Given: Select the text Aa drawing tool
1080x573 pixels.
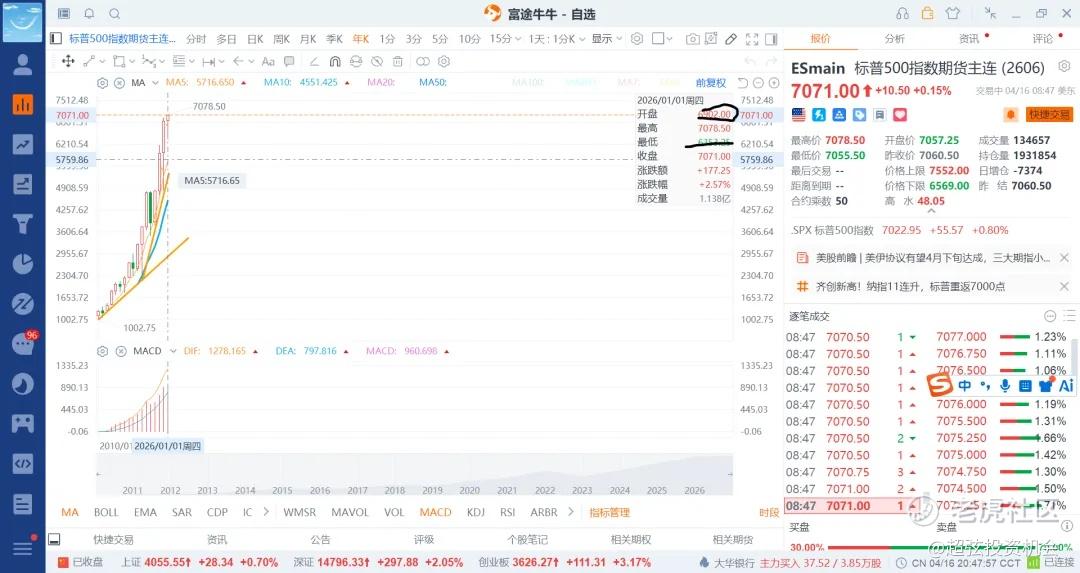Looking at the screenshot, I should [x=268, y=61].
